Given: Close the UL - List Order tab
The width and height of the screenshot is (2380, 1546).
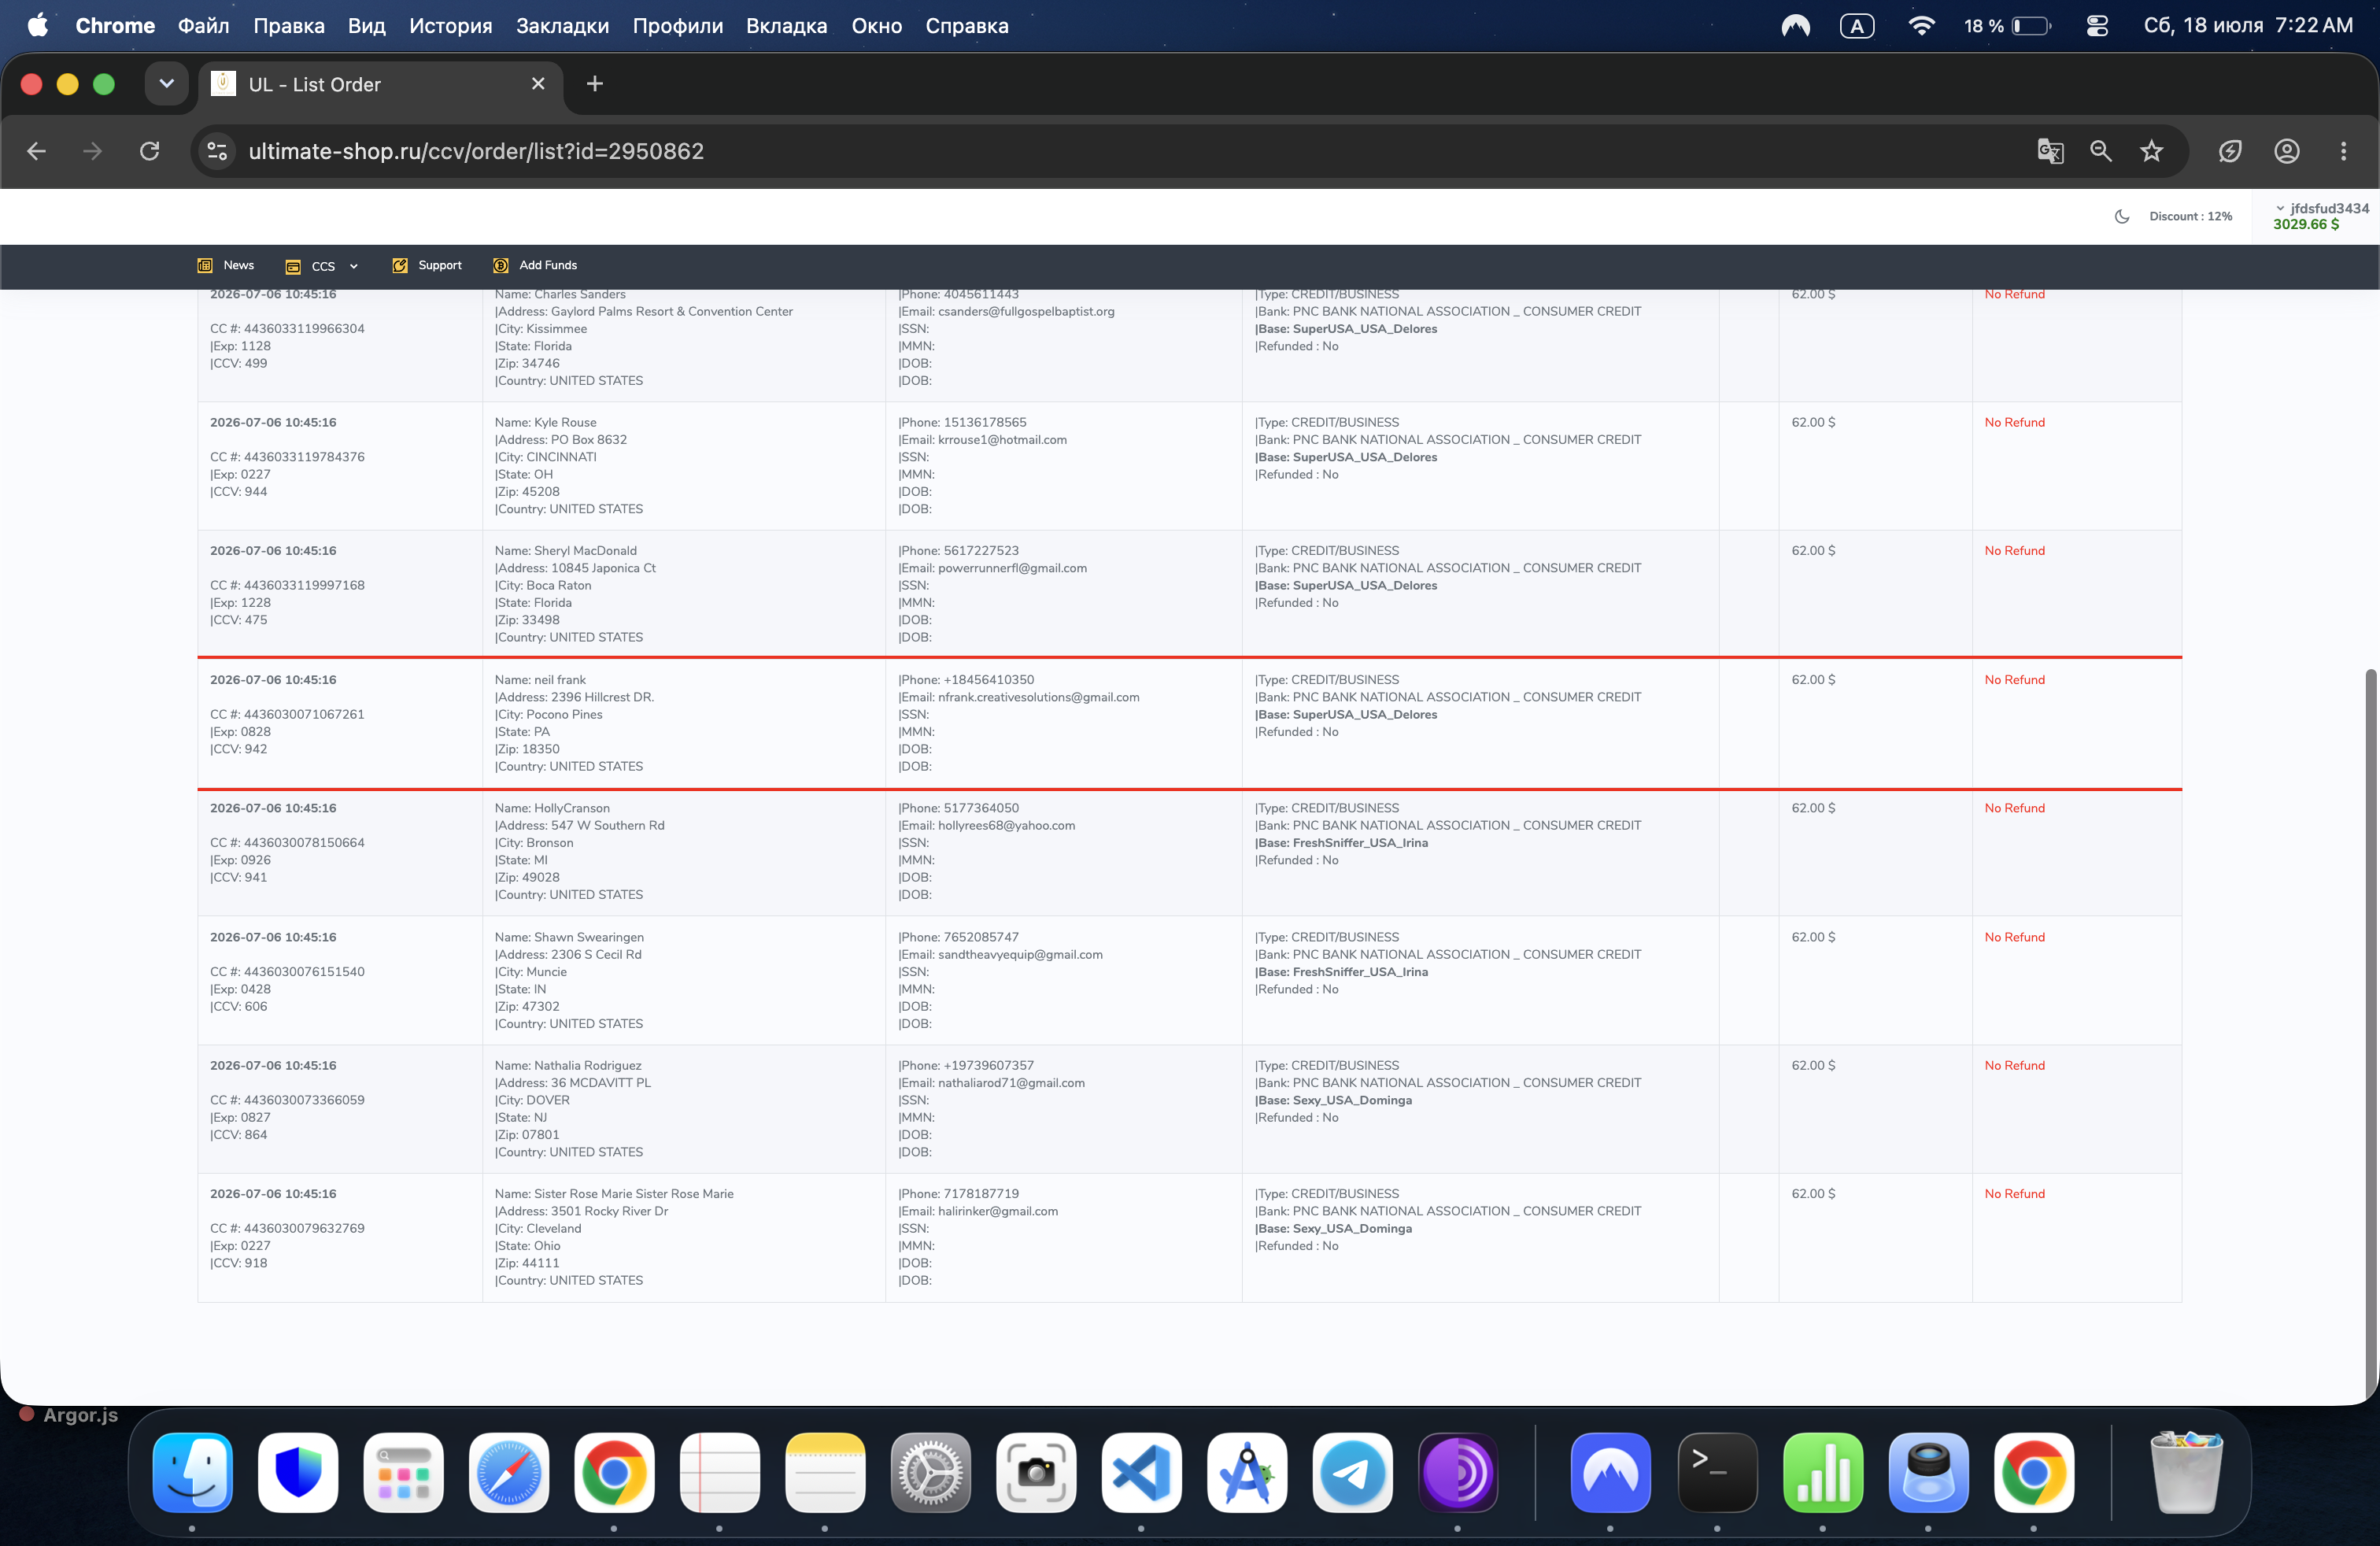Looking at the screenshot, I should point(538,84).
